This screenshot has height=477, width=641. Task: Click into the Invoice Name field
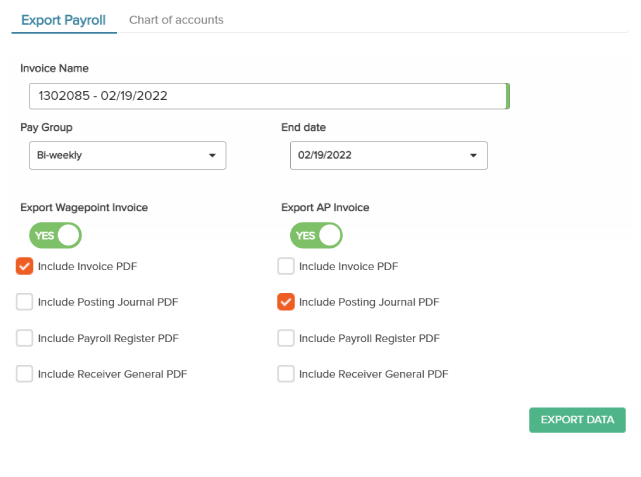pos(269,96)
